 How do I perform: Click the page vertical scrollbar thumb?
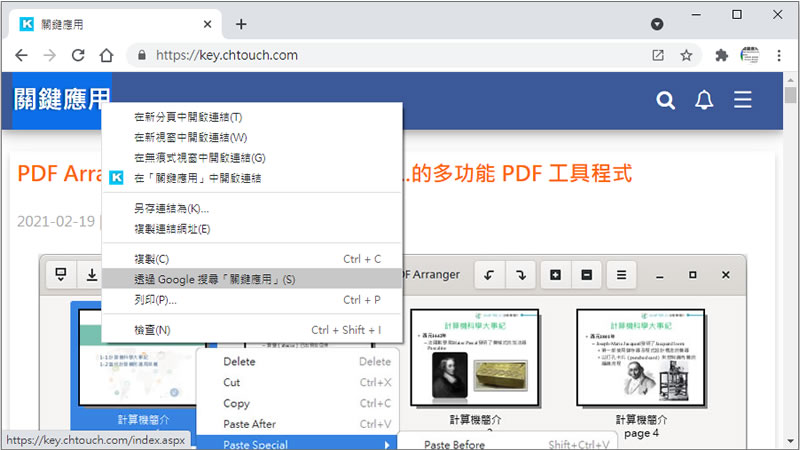click(790, 95)
